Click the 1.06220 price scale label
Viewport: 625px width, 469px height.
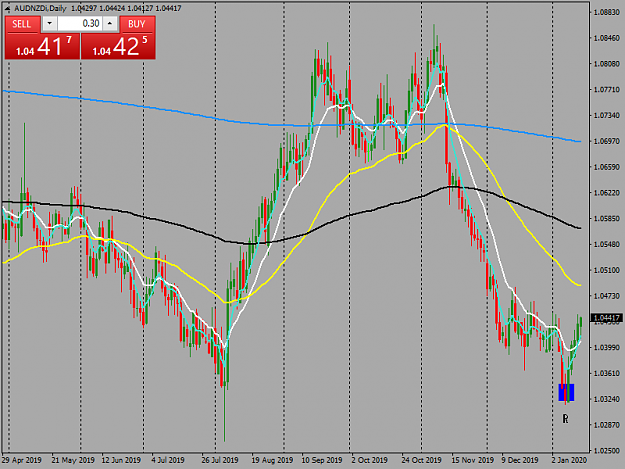607,192
